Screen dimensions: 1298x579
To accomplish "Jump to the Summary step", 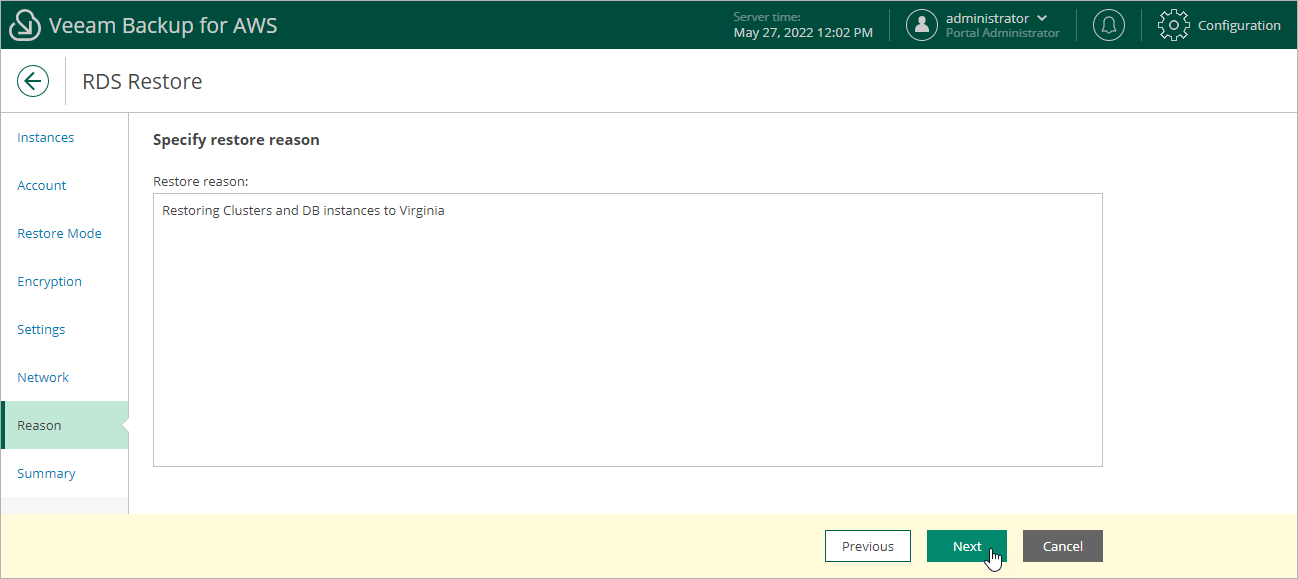I will [x=46, y=474].
